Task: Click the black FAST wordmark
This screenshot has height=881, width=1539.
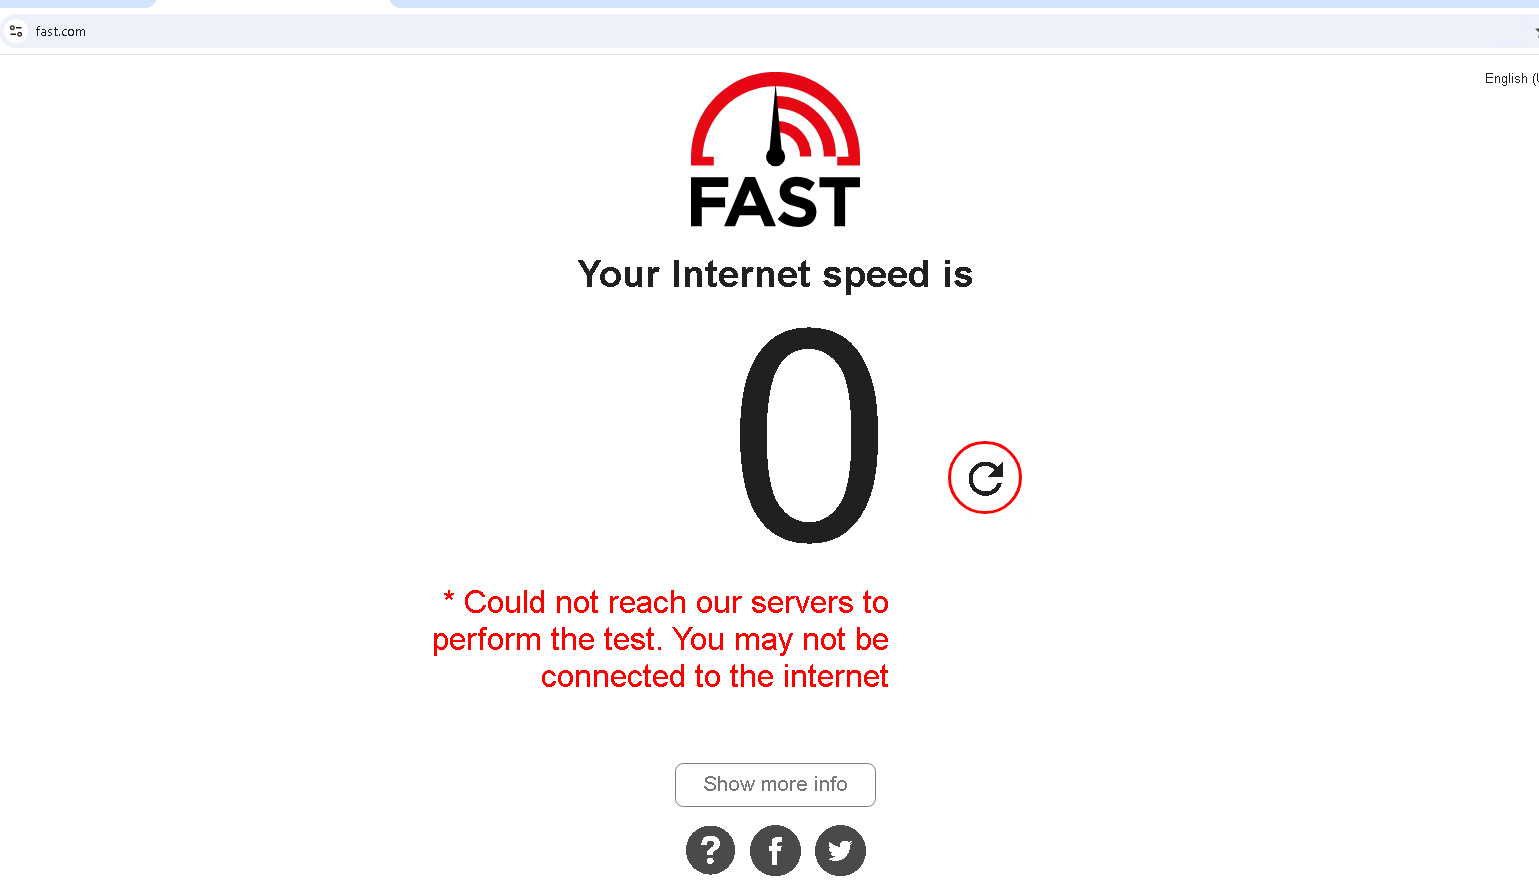Action: (775, 202)
